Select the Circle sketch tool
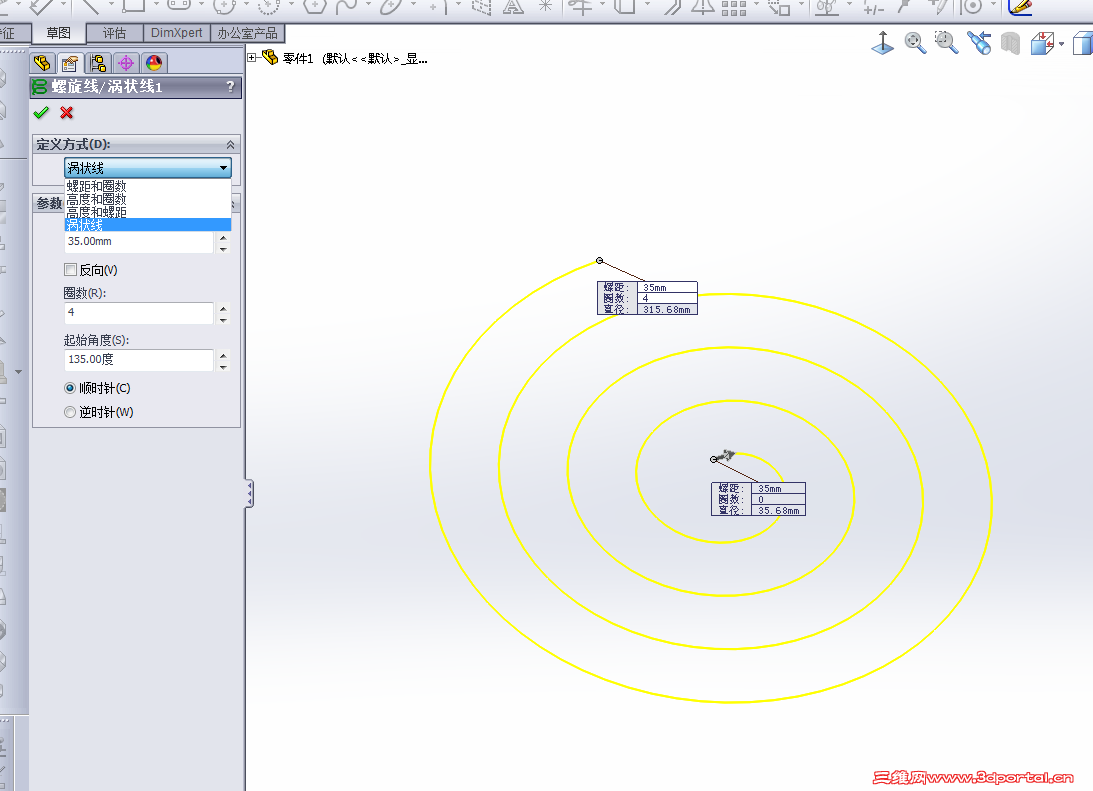 (224, 7)
